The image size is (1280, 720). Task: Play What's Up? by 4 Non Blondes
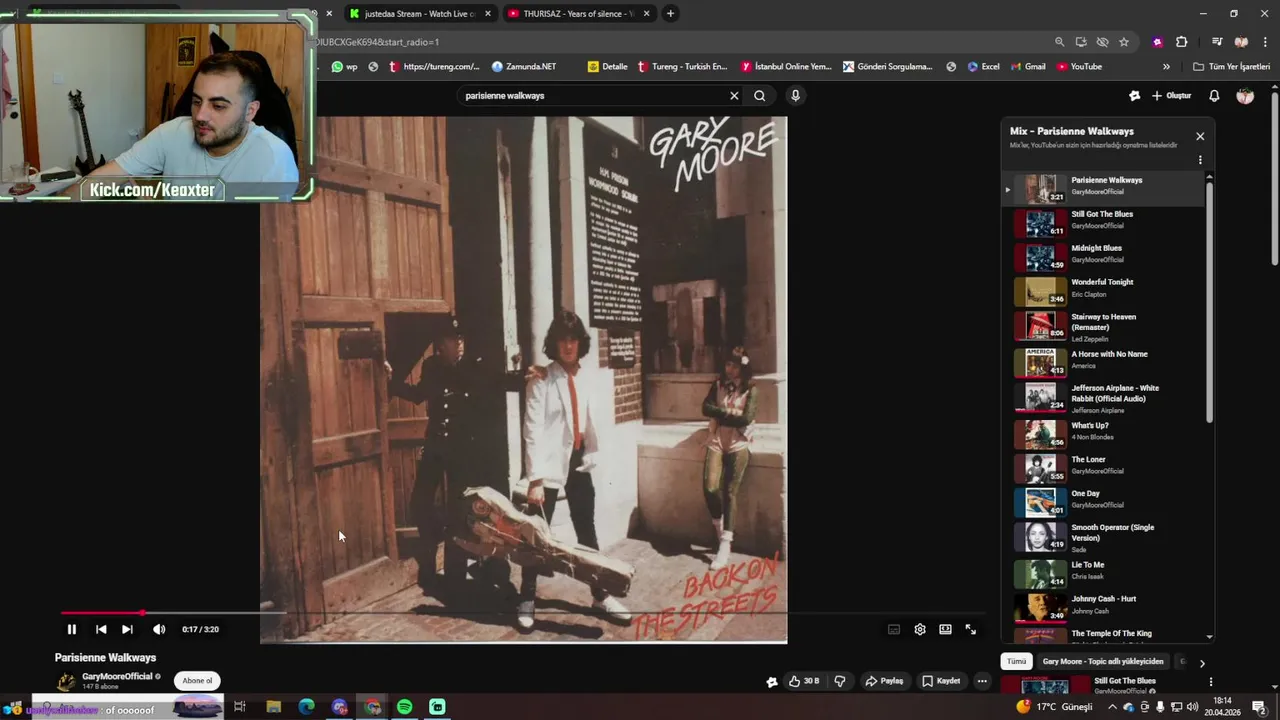point(1105,434)
